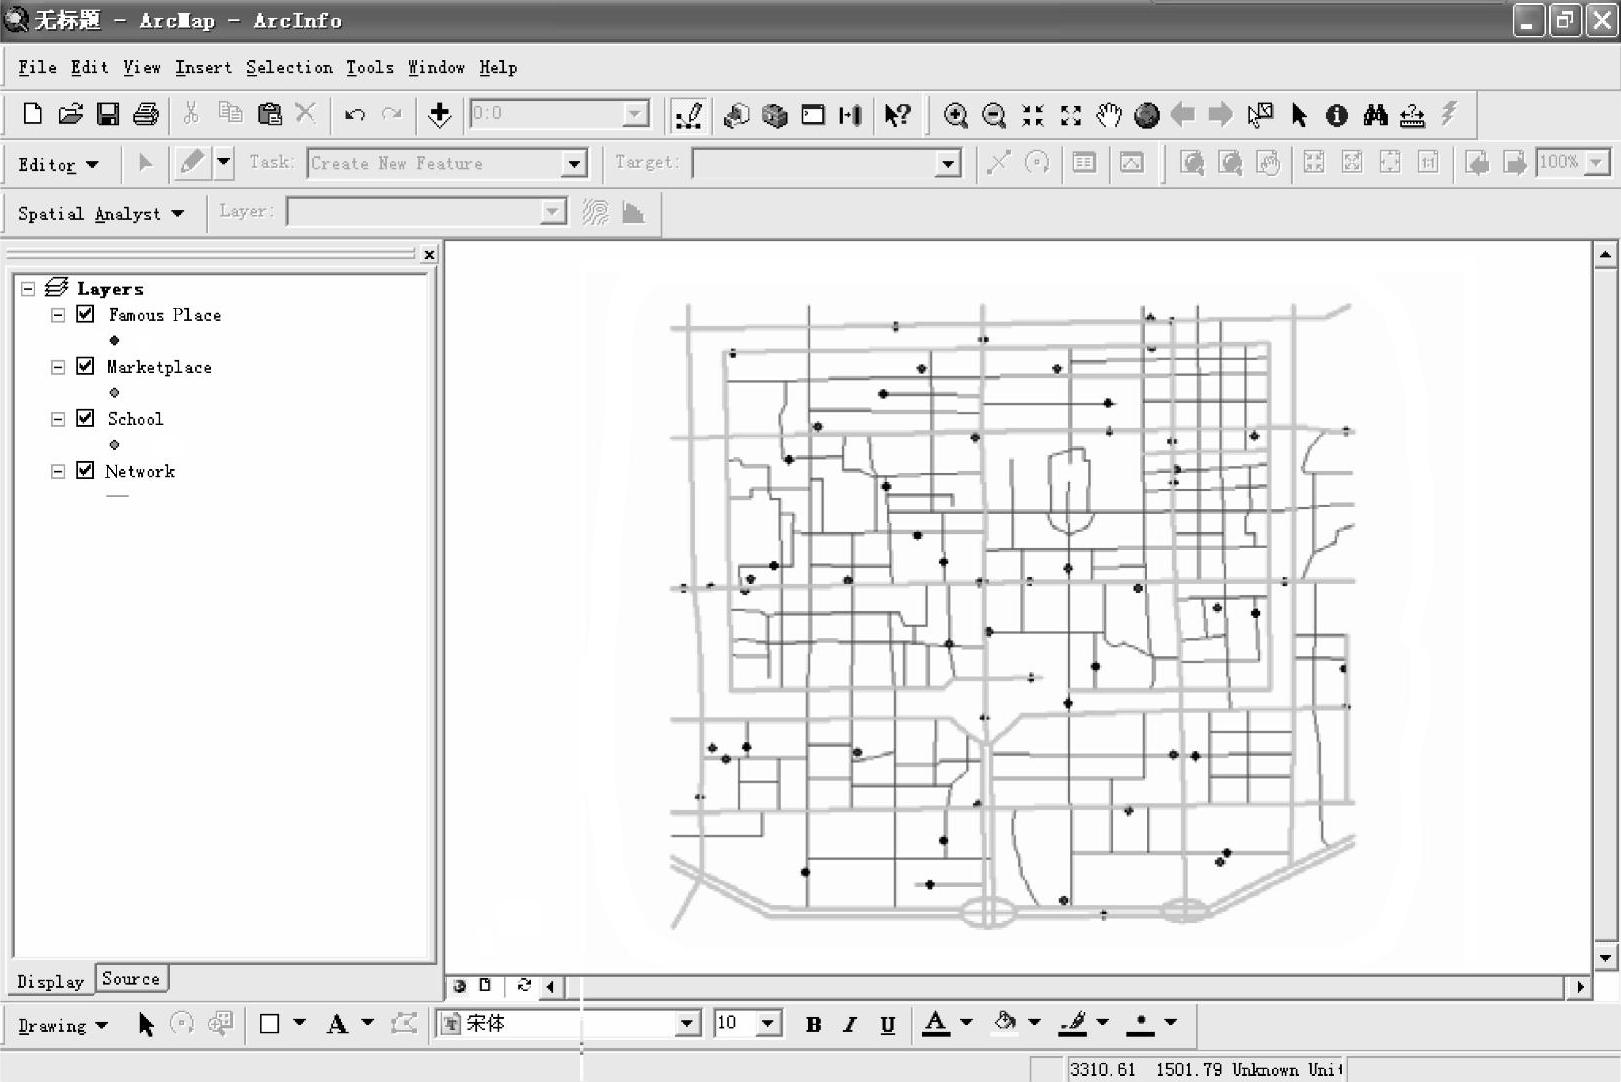Click the Print icon in toolbar
1621x1082 pixels.
146,114
